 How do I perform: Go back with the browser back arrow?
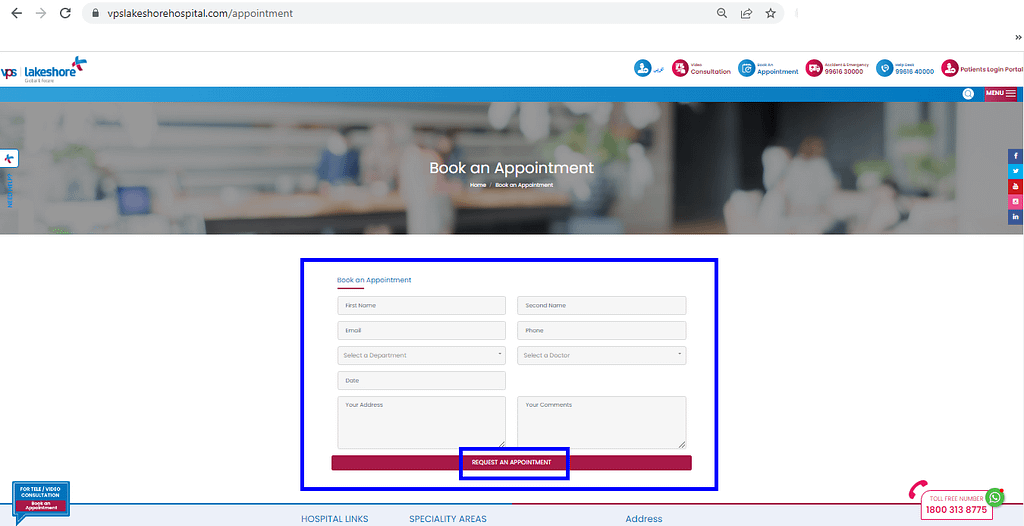pyautogui.click(x=16, y=13)
